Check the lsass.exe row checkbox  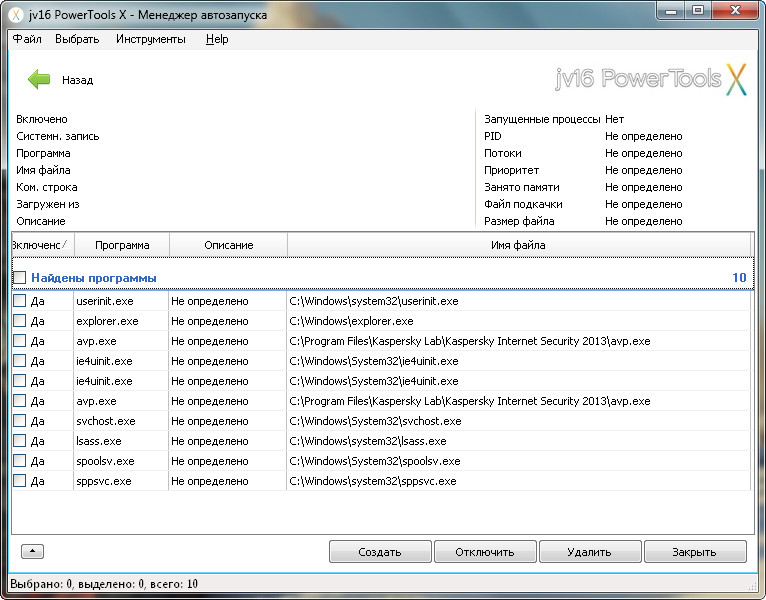click(20, 441)
